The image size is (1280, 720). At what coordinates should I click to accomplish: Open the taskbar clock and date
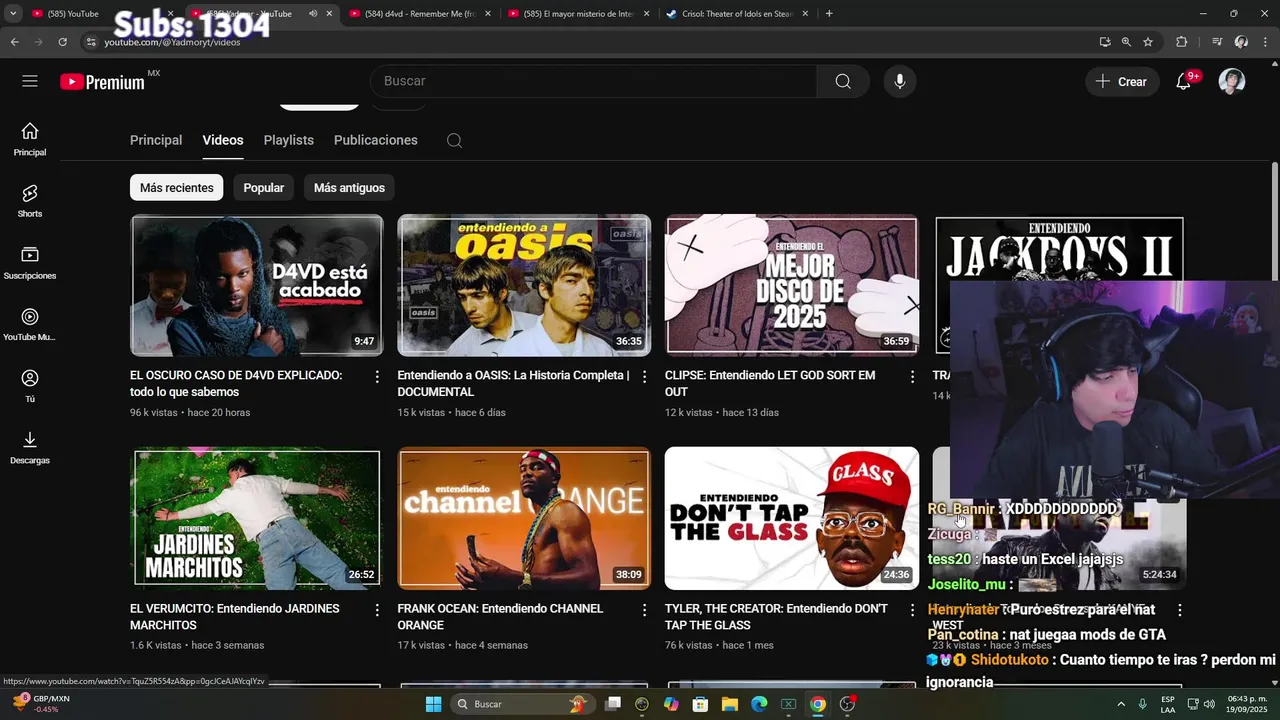point(1246,704)
